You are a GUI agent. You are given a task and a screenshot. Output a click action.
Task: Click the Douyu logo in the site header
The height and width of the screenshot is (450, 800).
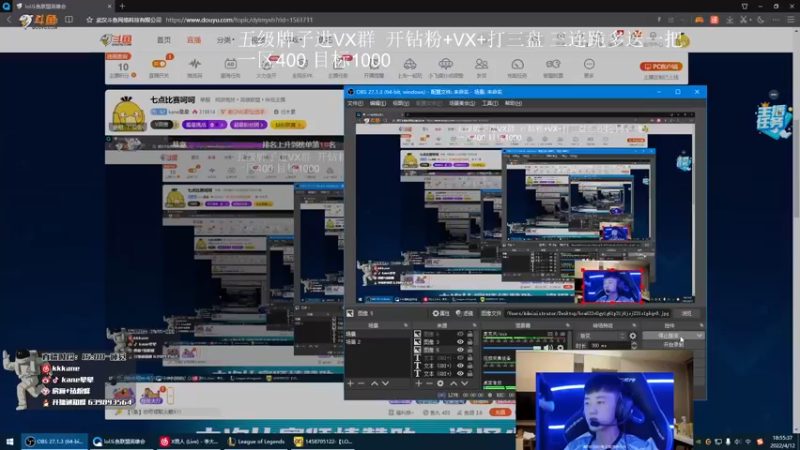point(116,40)
